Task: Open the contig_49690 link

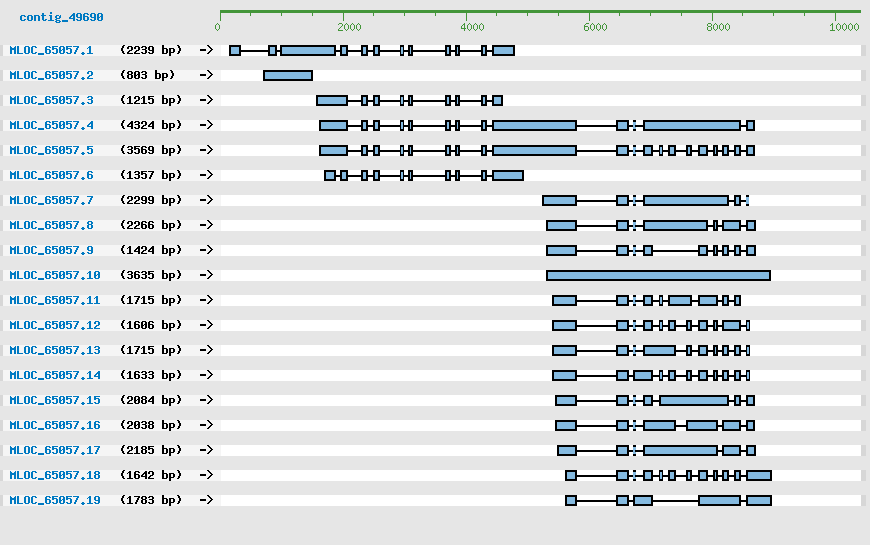Action: click(61, 18)
